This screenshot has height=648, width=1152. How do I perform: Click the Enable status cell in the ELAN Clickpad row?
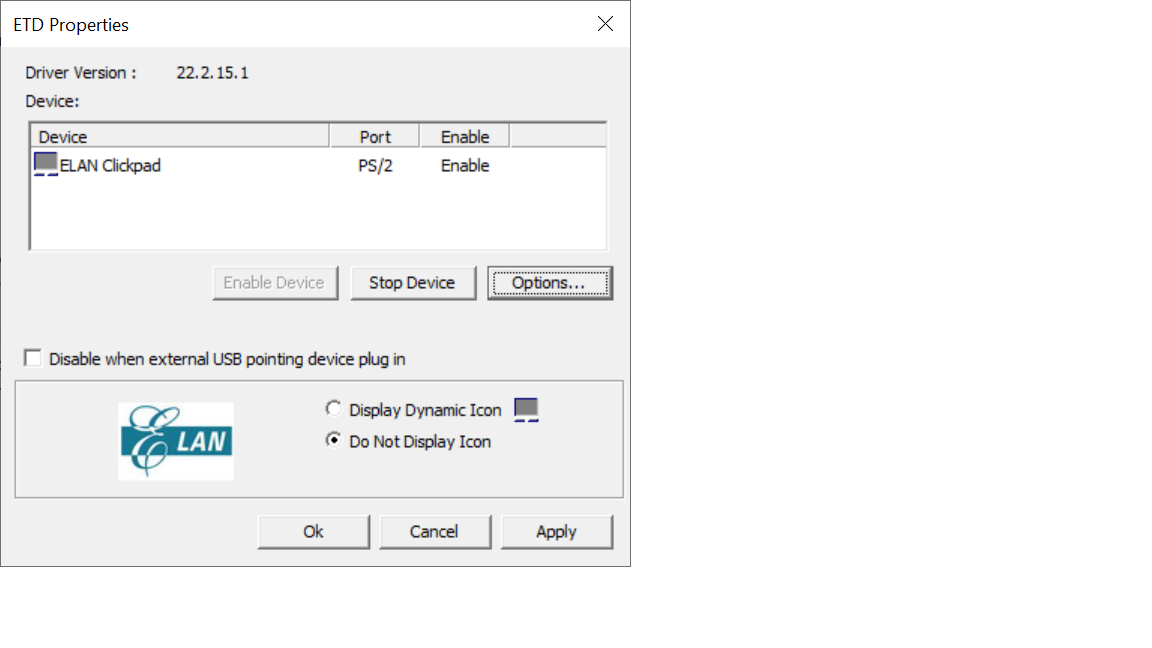tap(465, 165)
